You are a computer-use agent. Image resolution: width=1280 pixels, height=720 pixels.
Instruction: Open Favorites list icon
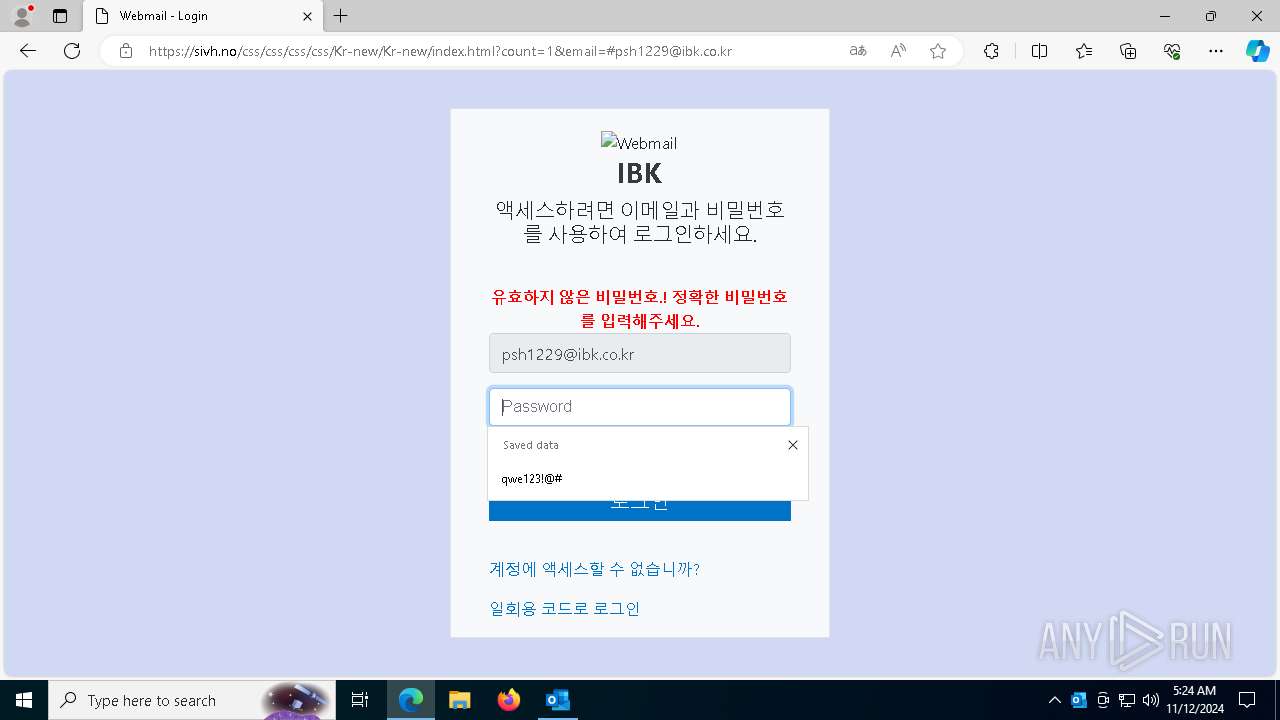pos(1084,51)
